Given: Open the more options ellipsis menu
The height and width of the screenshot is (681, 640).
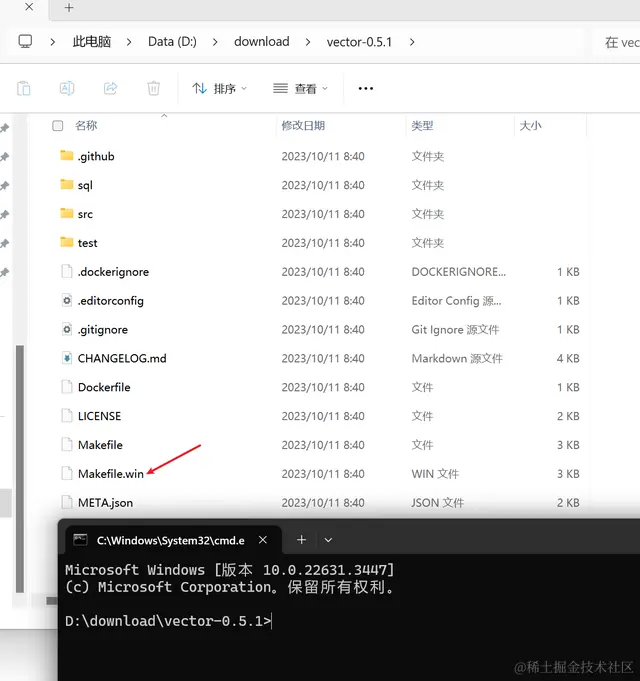Looking at the screenshot, I should (366, 89).
